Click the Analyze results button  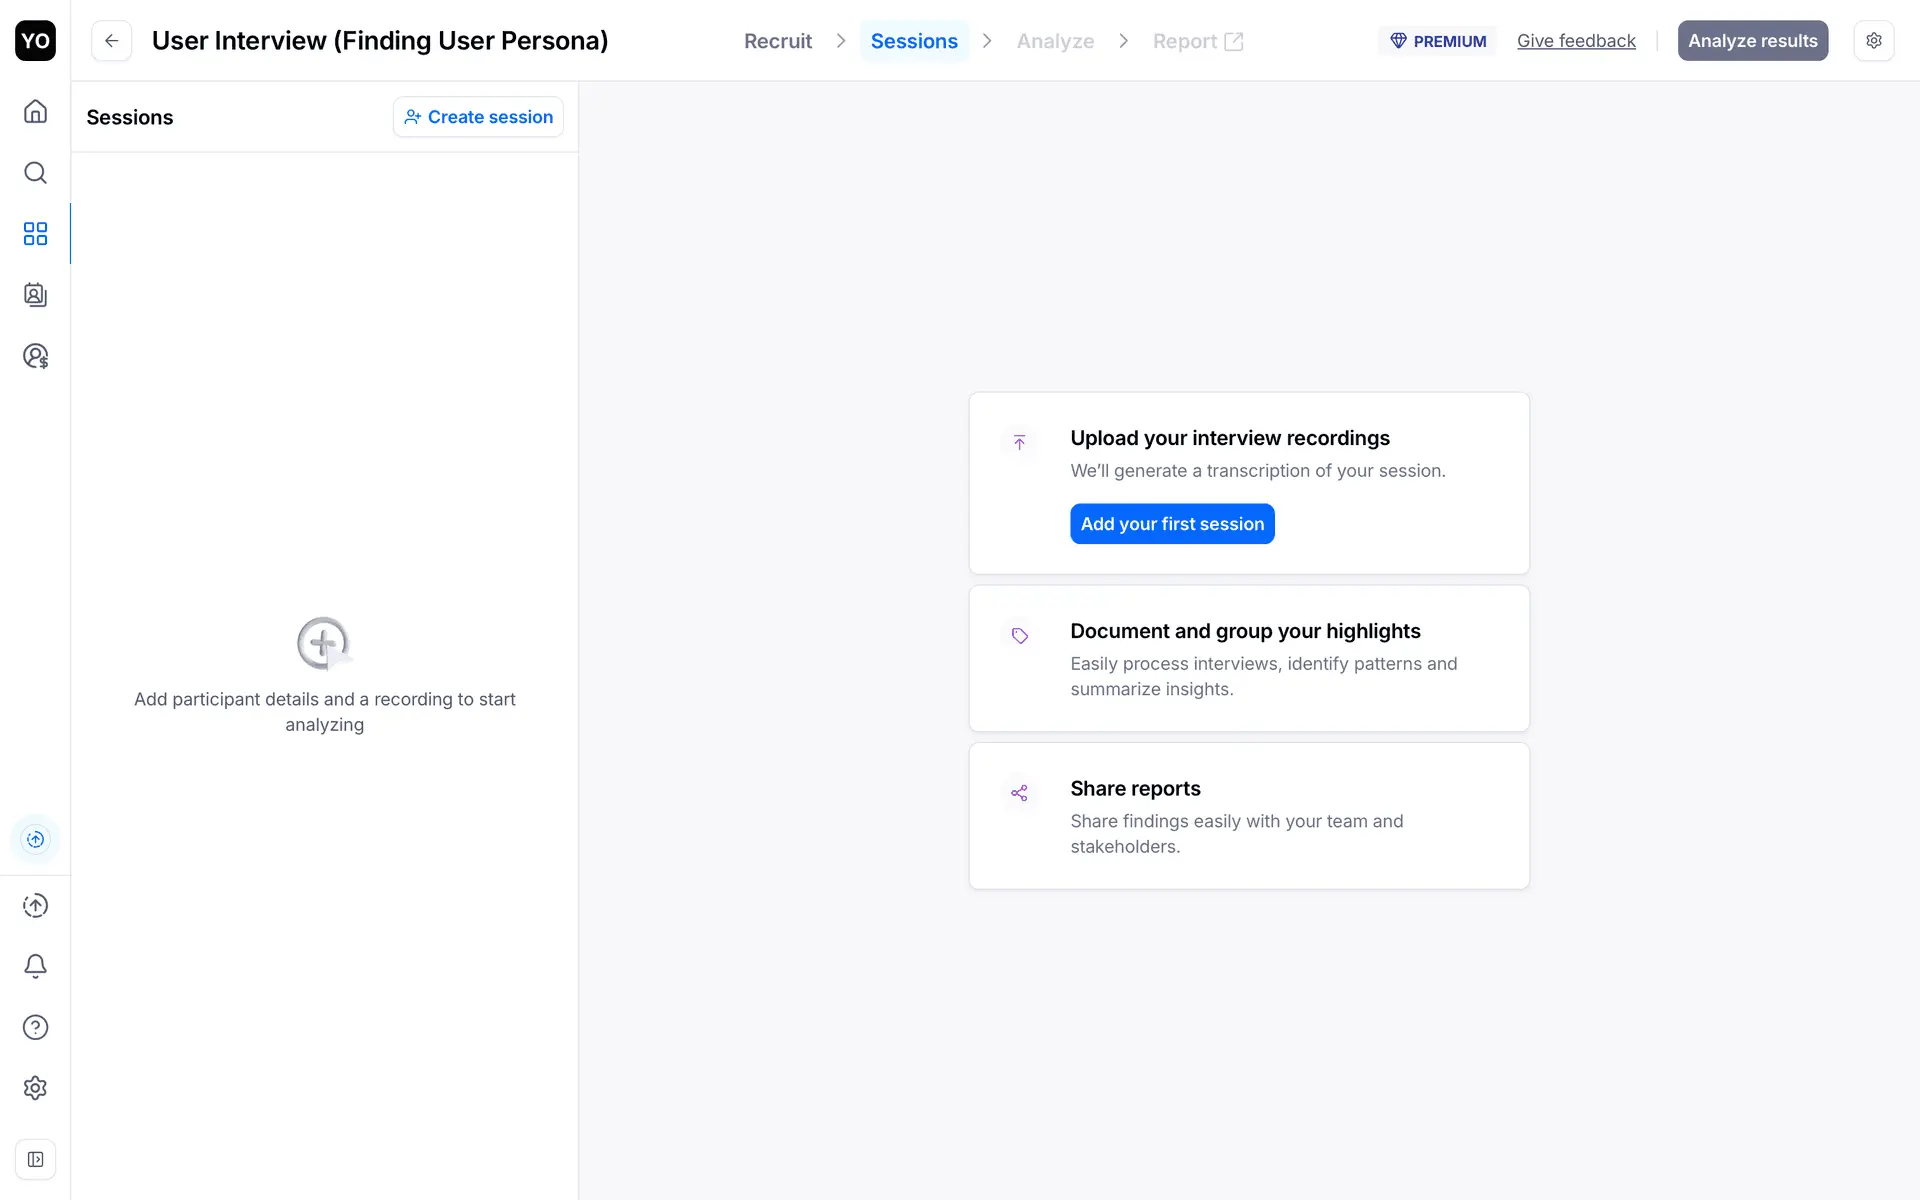(1752, 41)
